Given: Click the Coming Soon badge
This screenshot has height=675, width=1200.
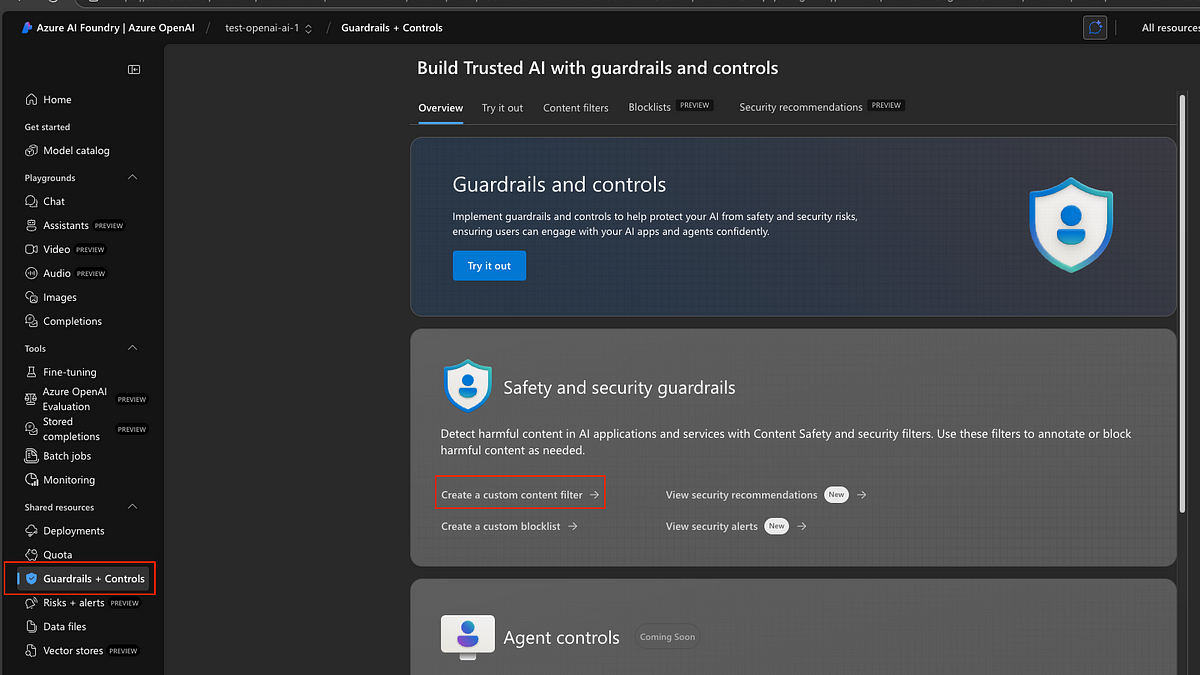Looking at the screenshot, I should [x=669, y=637].
